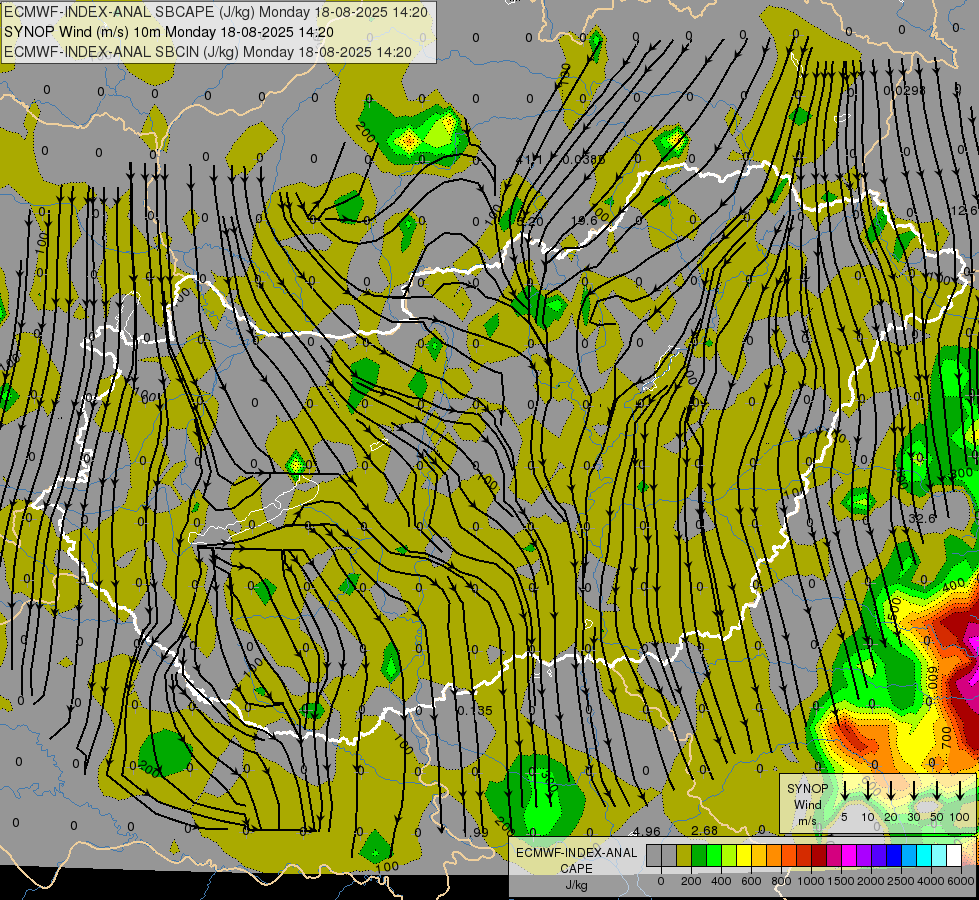979x900 pixels.
Task: Click the 5 m/s wind arrow in legend
Action: point(844,791)
